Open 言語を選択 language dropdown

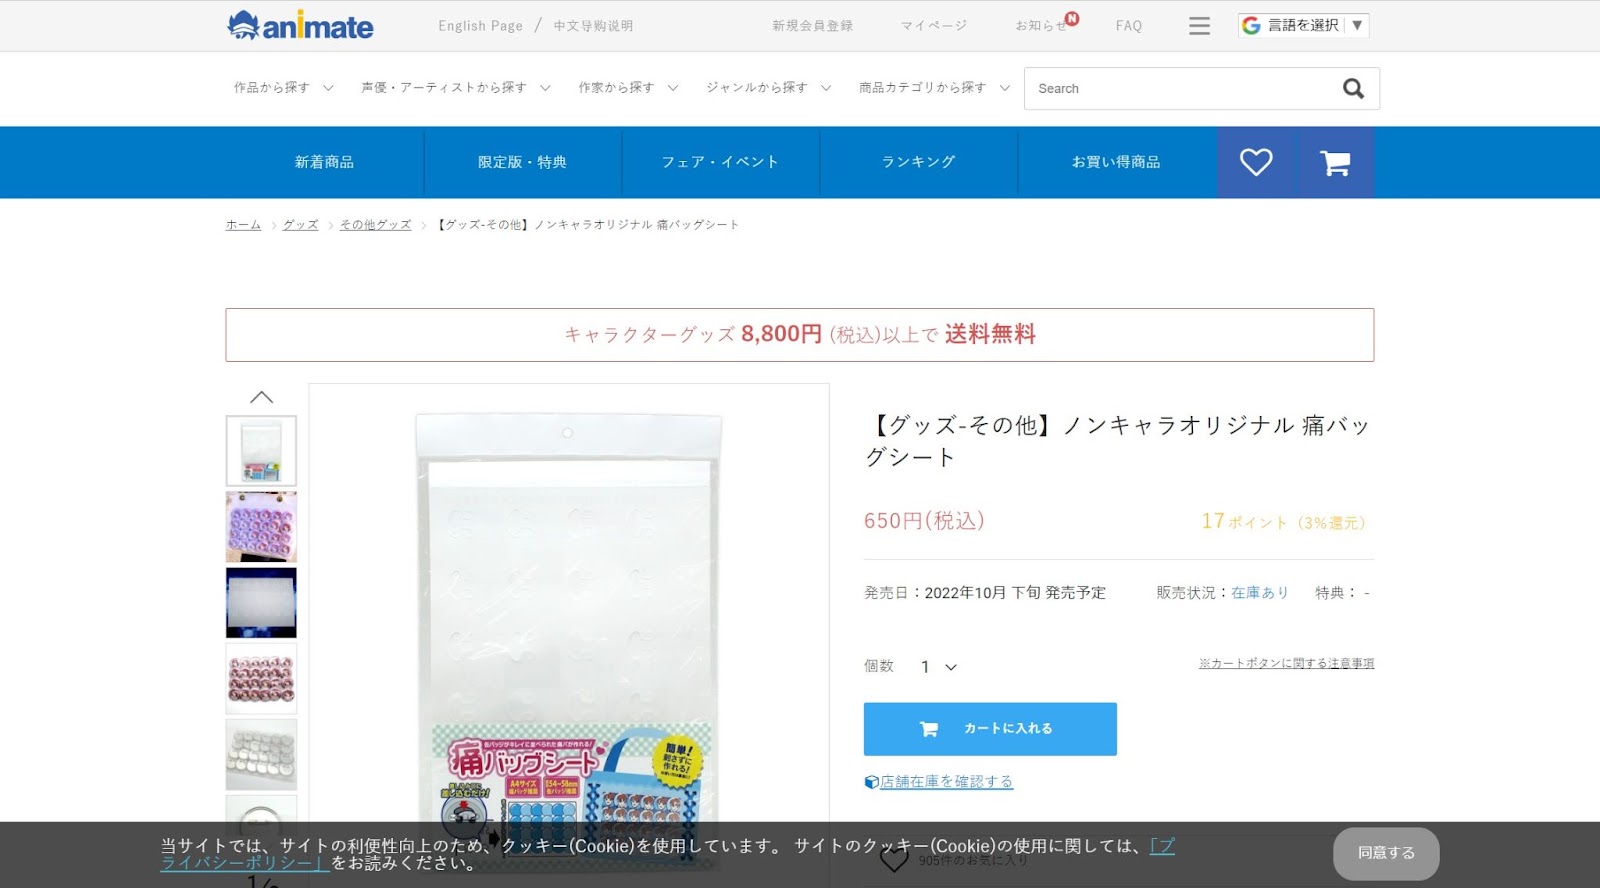pyautogui.click(x=1303, y=25)
